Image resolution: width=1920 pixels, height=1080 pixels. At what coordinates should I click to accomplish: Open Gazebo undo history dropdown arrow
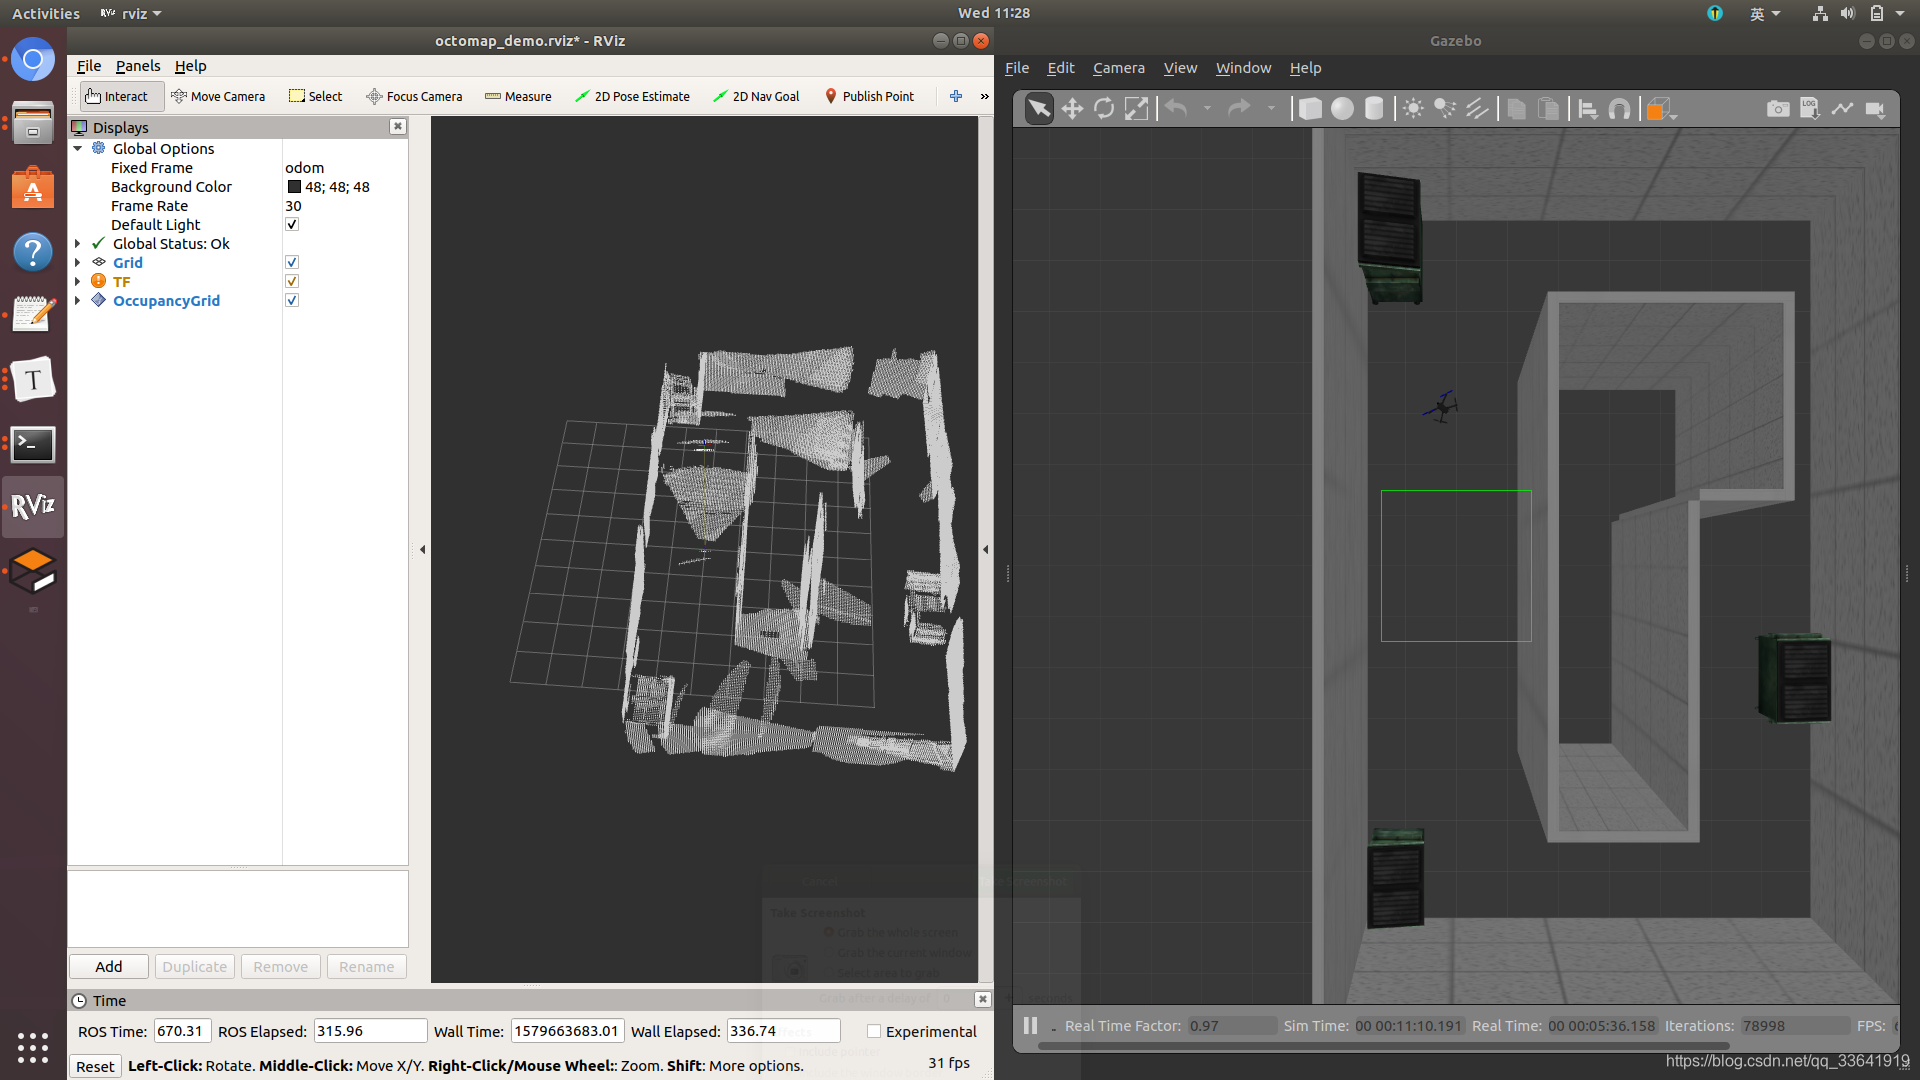[x=1207, y=109]
